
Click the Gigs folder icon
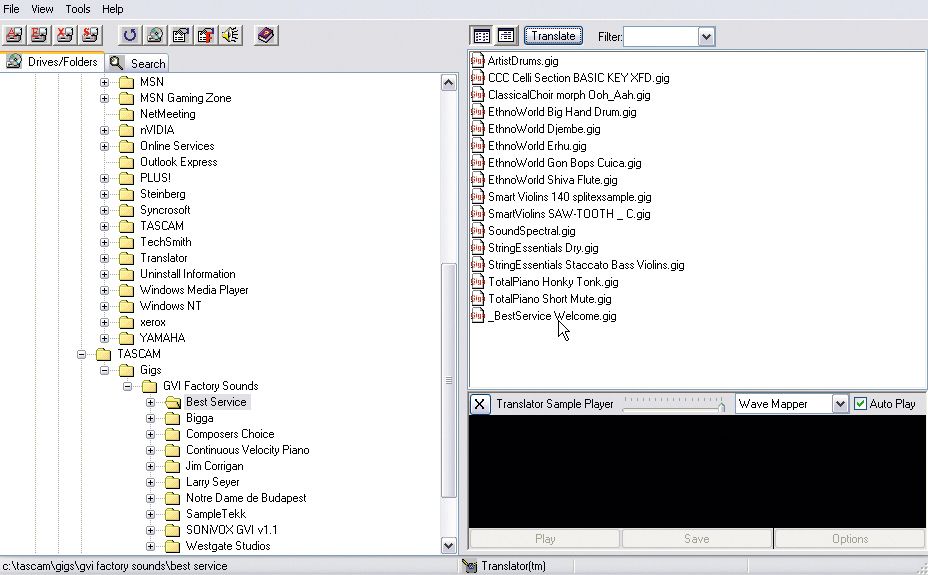click(x=127, y=370)
